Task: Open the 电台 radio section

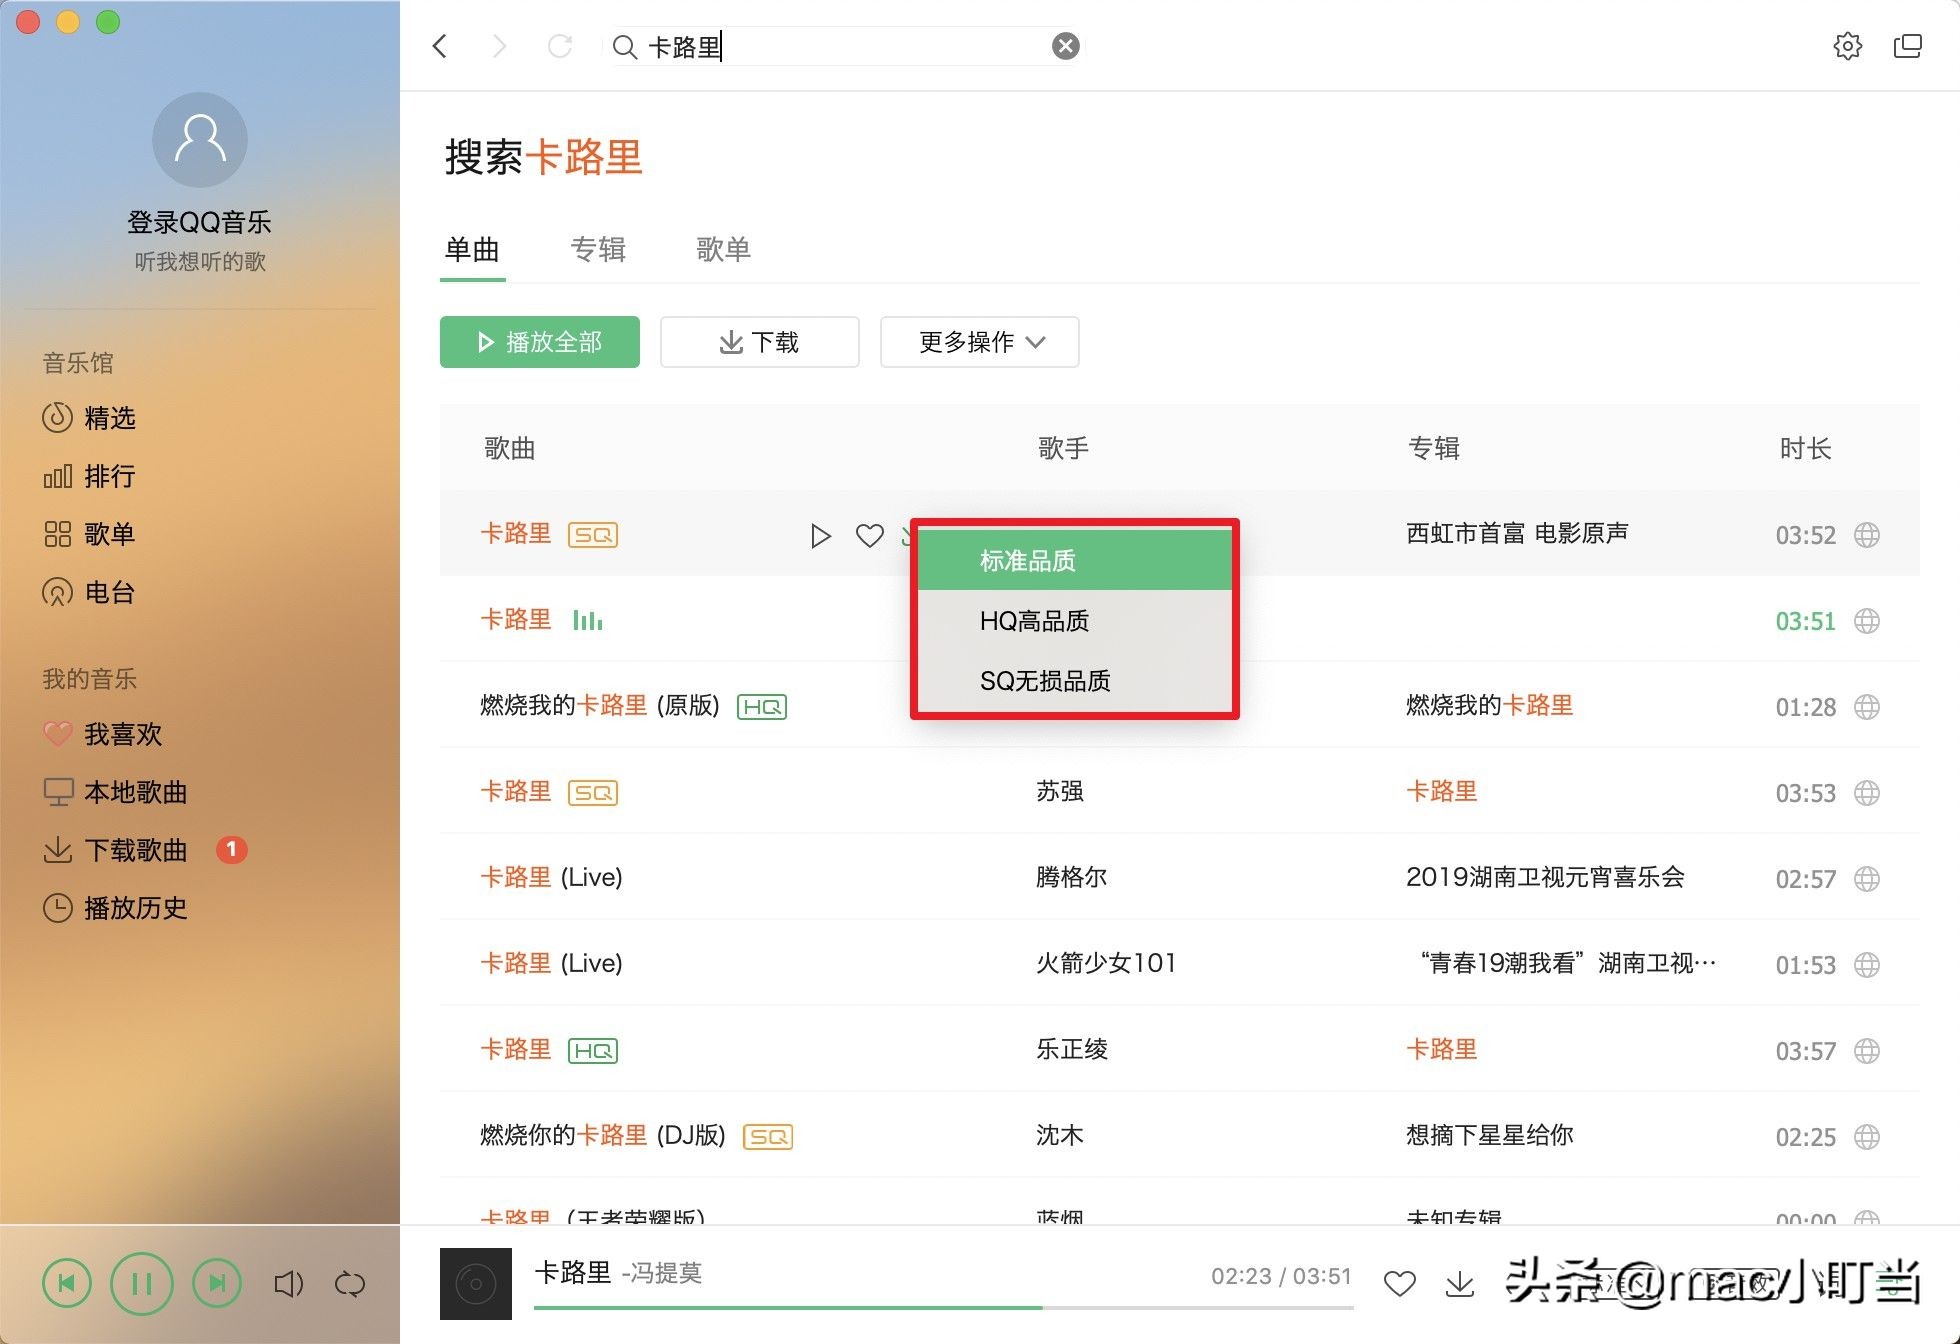Action: point(110,592)
